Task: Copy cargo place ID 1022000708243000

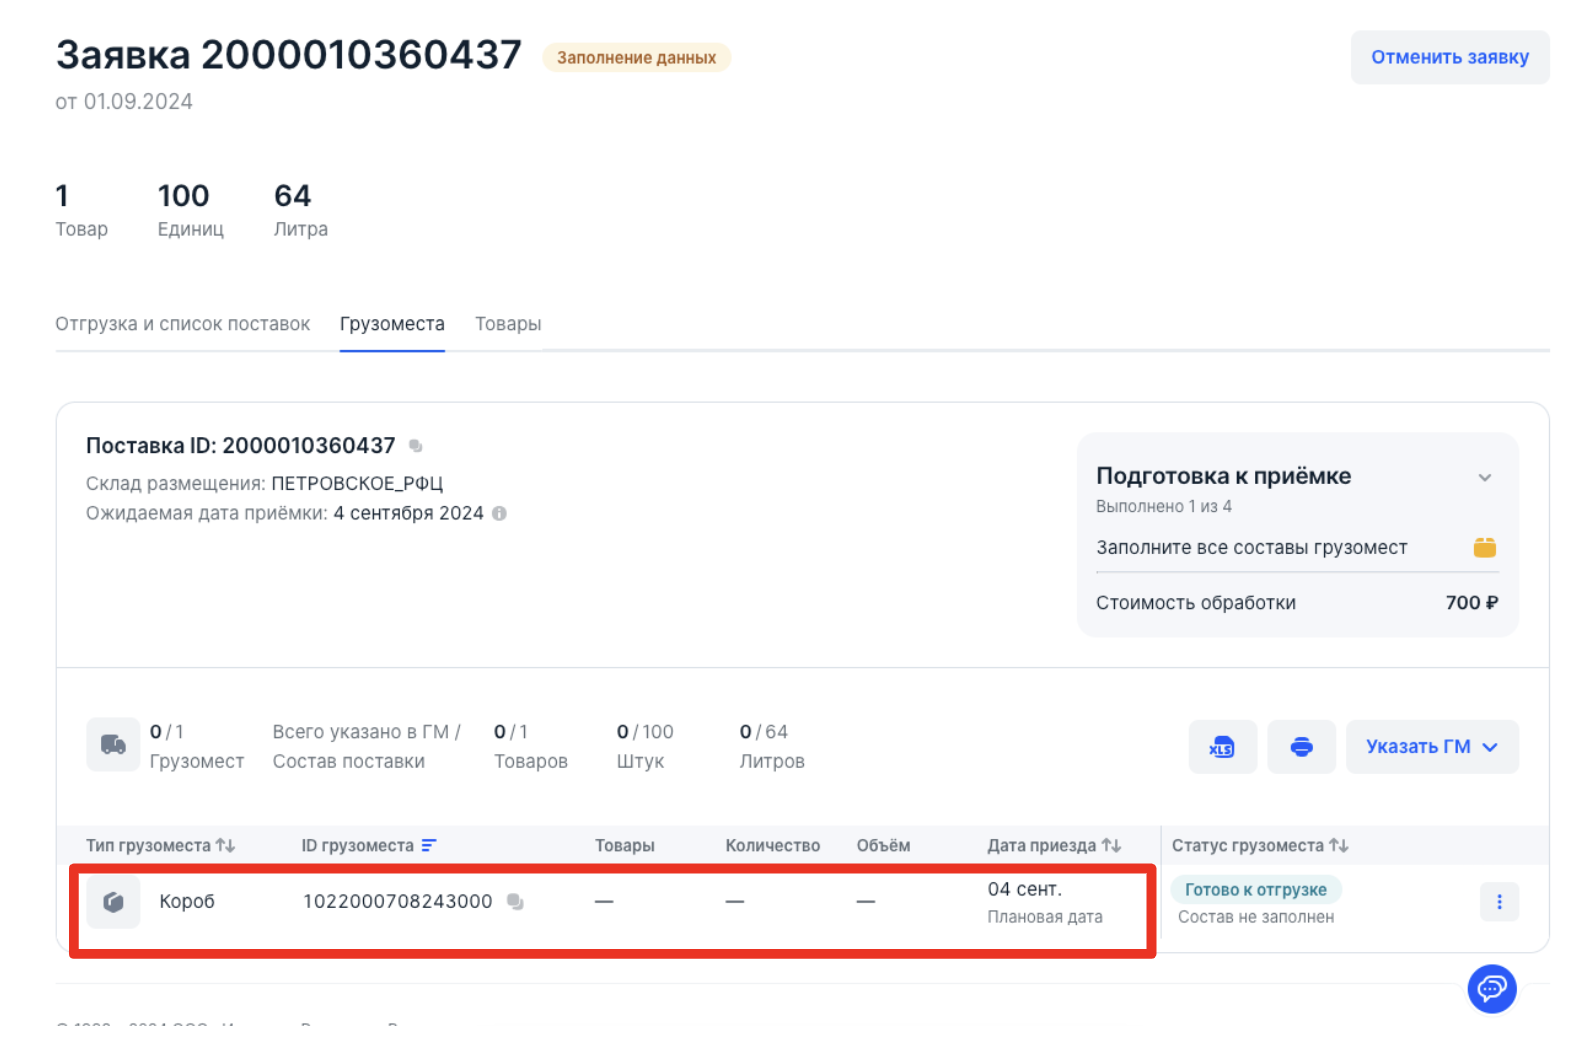Action: [515, 902]
